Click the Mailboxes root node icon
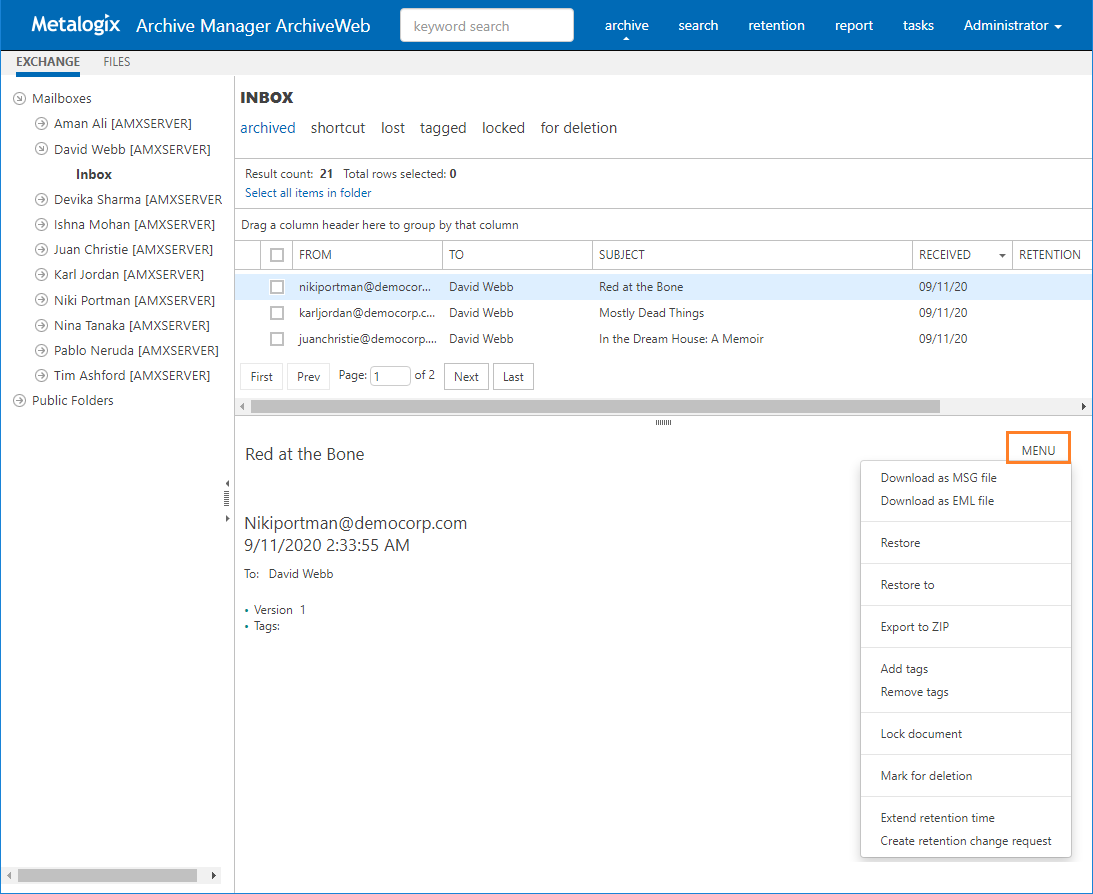The width and height of the screenshot is (1093, 894). [19, 99]
